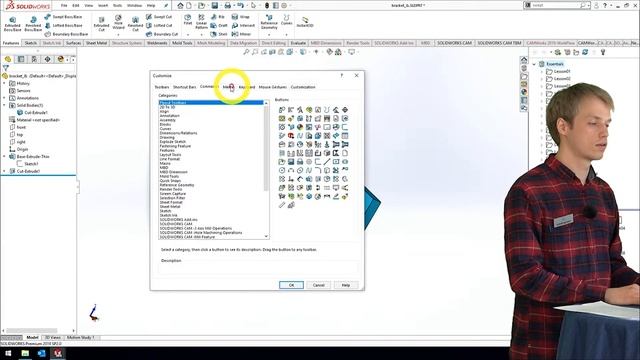640x360 pixels.
Task: Click the Instant3D tool
Action: (x=305, y=22)
